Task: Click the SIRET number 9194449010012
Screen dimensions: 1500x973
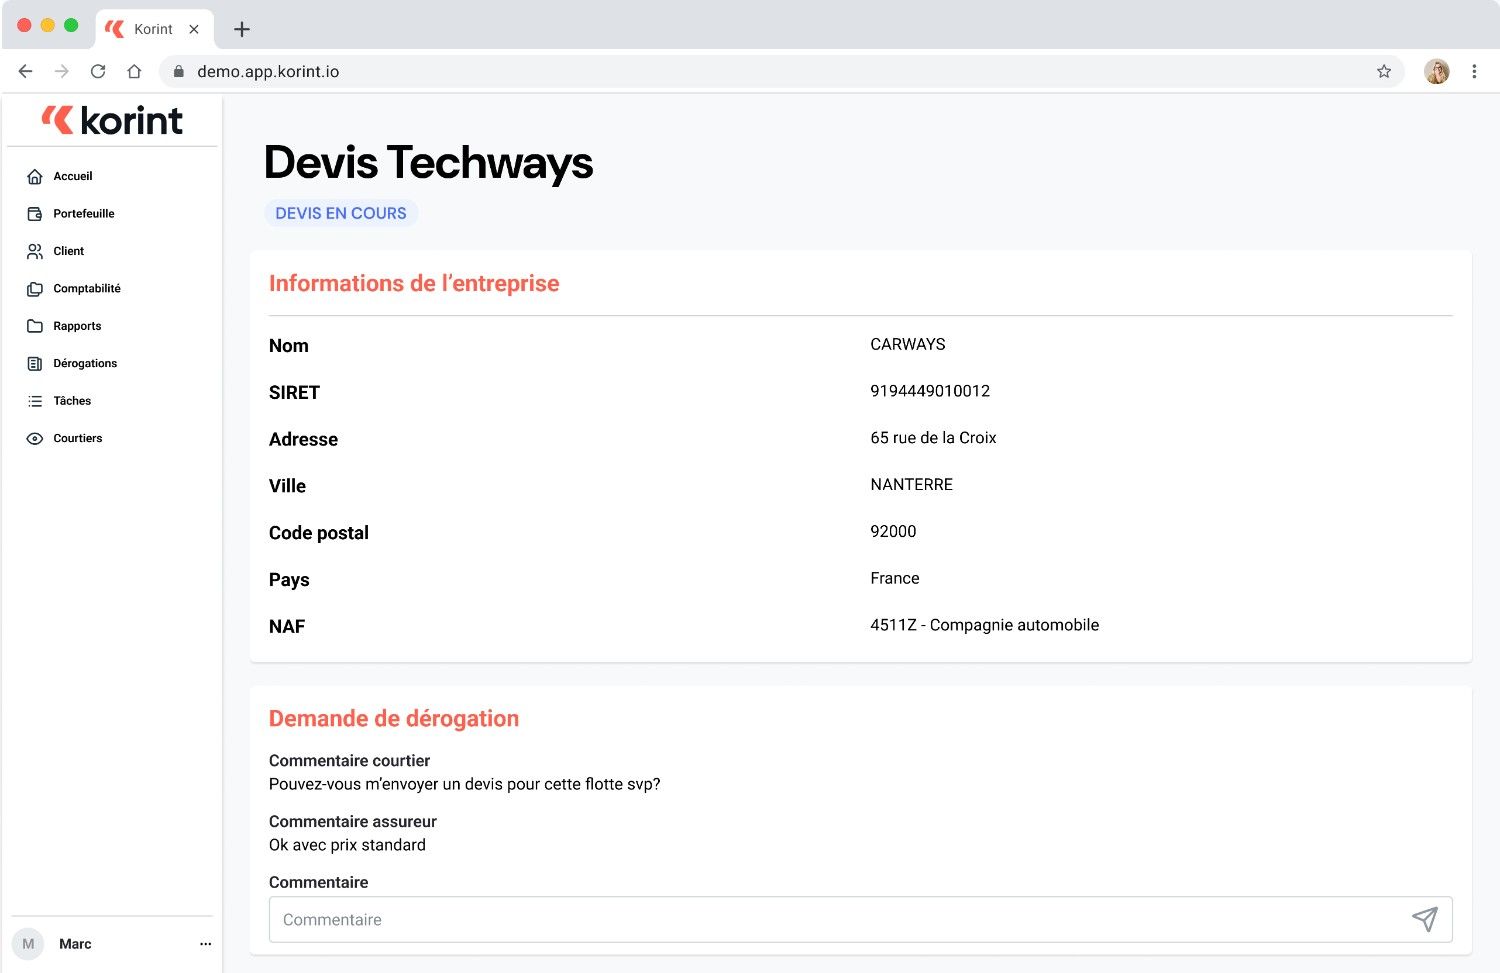Action: (930, 391)
